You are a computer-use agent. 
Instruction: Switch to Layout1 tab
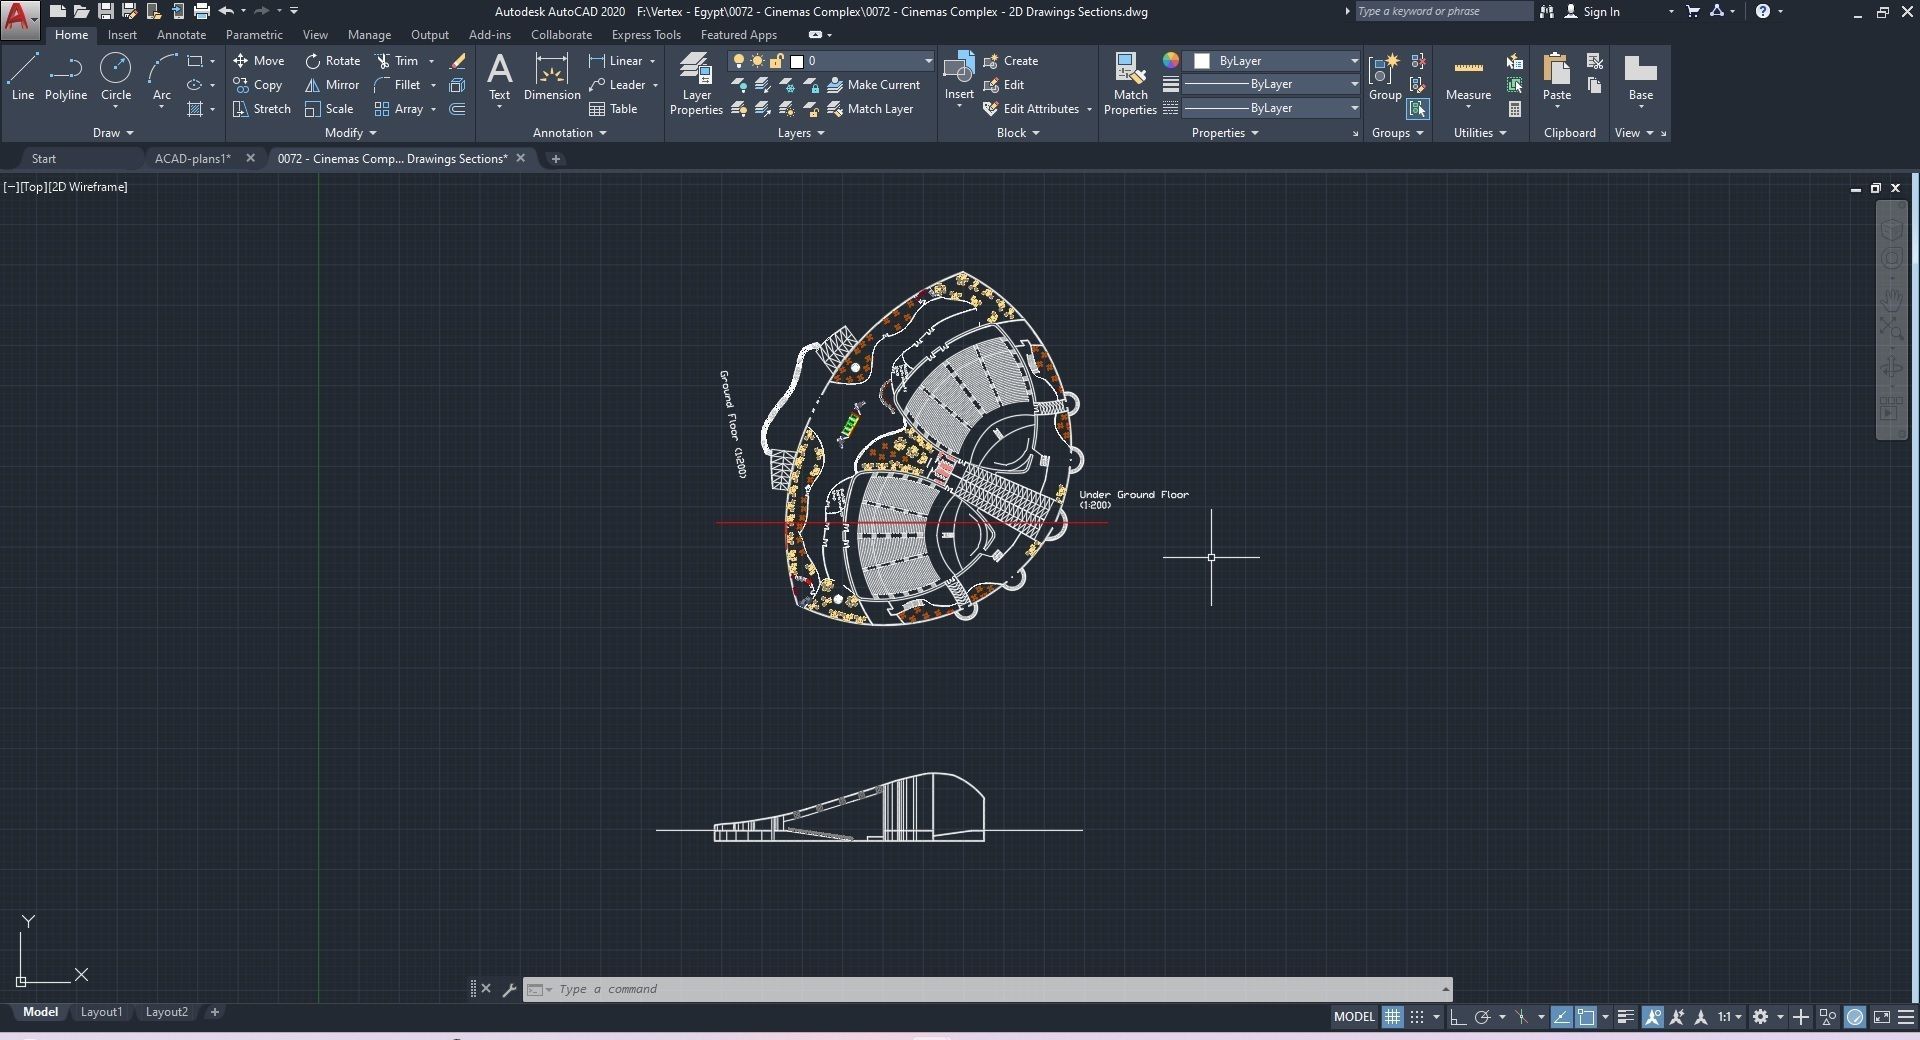coord(101,1012)
